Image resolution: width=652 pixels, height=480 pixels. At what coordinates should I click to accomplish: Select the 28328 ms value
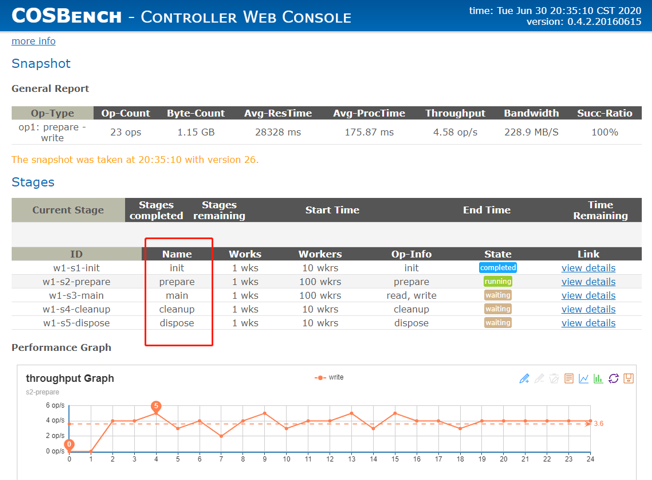[x=278, y=132]
